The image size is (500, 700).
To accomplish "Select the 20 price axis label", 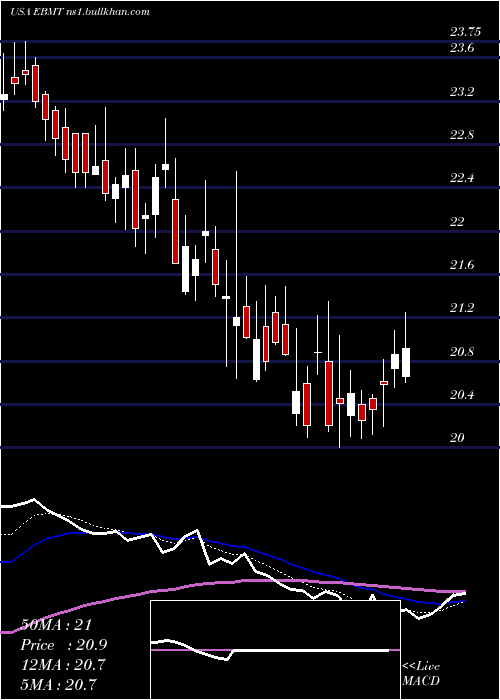I will coord(457,438).
